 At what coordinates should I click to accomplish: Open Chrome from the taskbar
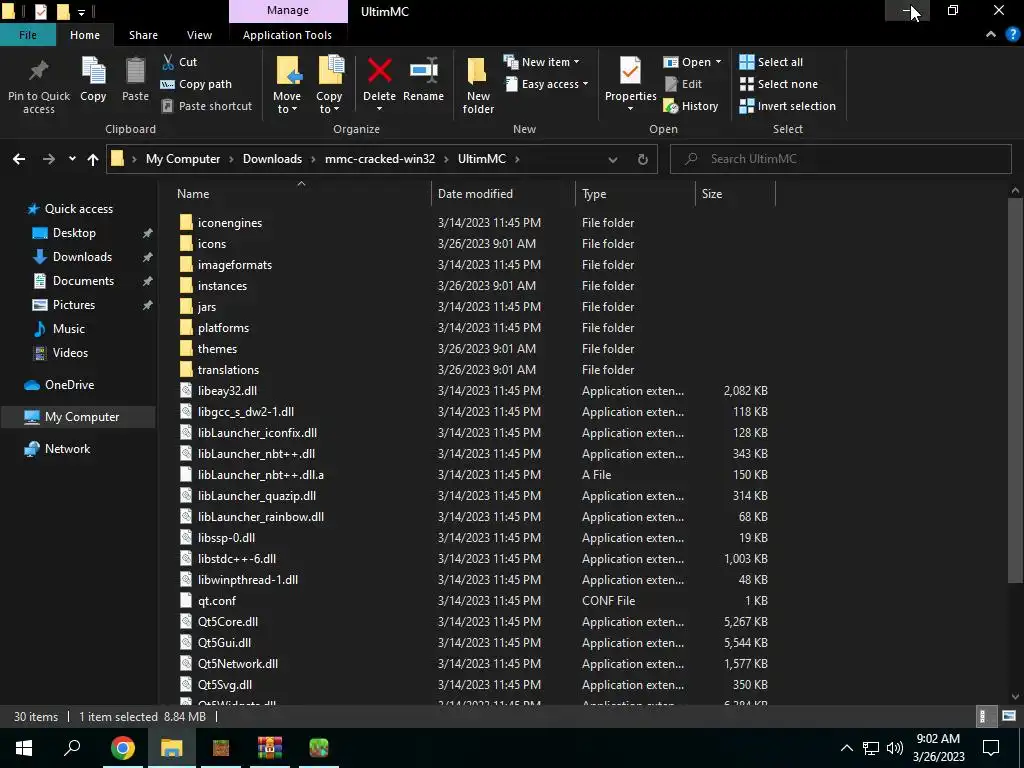pyautogui.click(x=122, y=748)
